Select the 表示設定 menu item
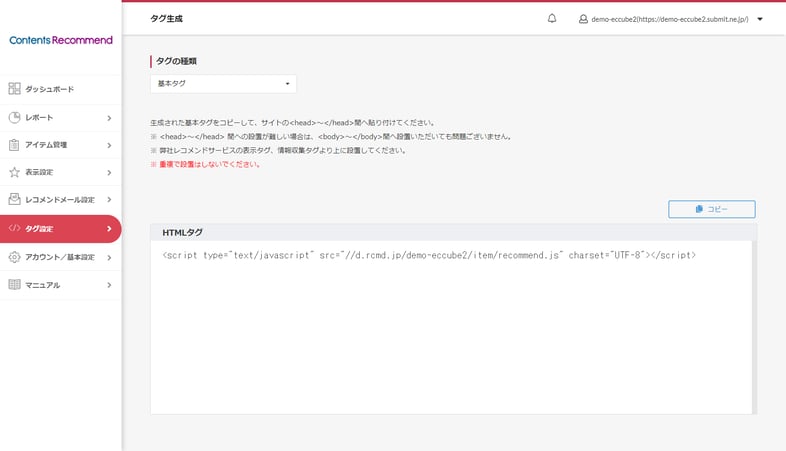Image resolution: width=786 pixels, height=451 pixels. tap(61, 172)
